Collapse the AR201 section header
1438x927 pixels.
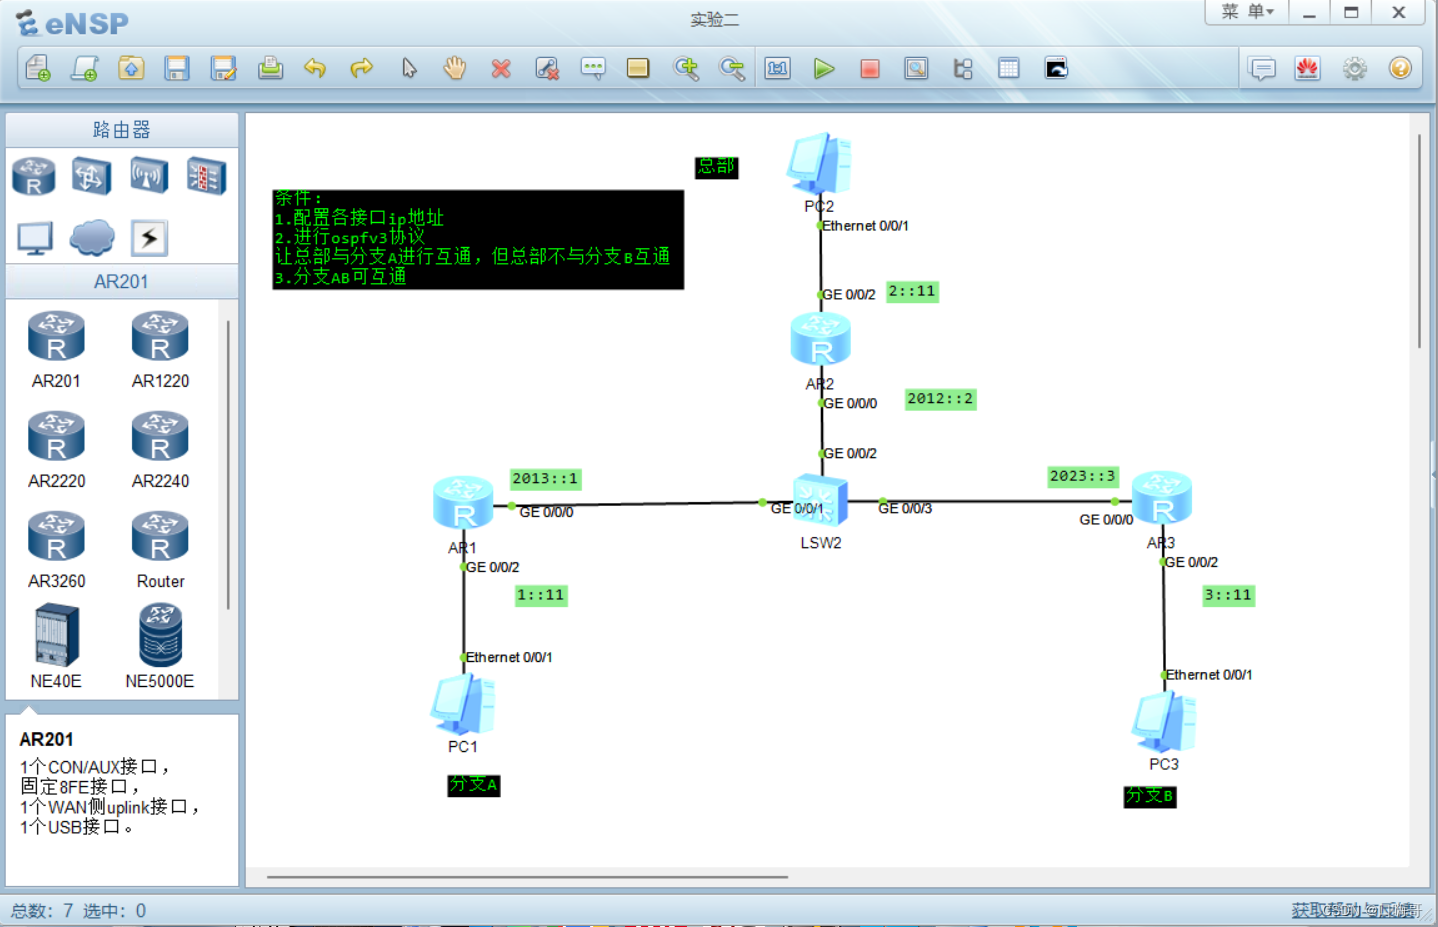[x=120, y=281]
